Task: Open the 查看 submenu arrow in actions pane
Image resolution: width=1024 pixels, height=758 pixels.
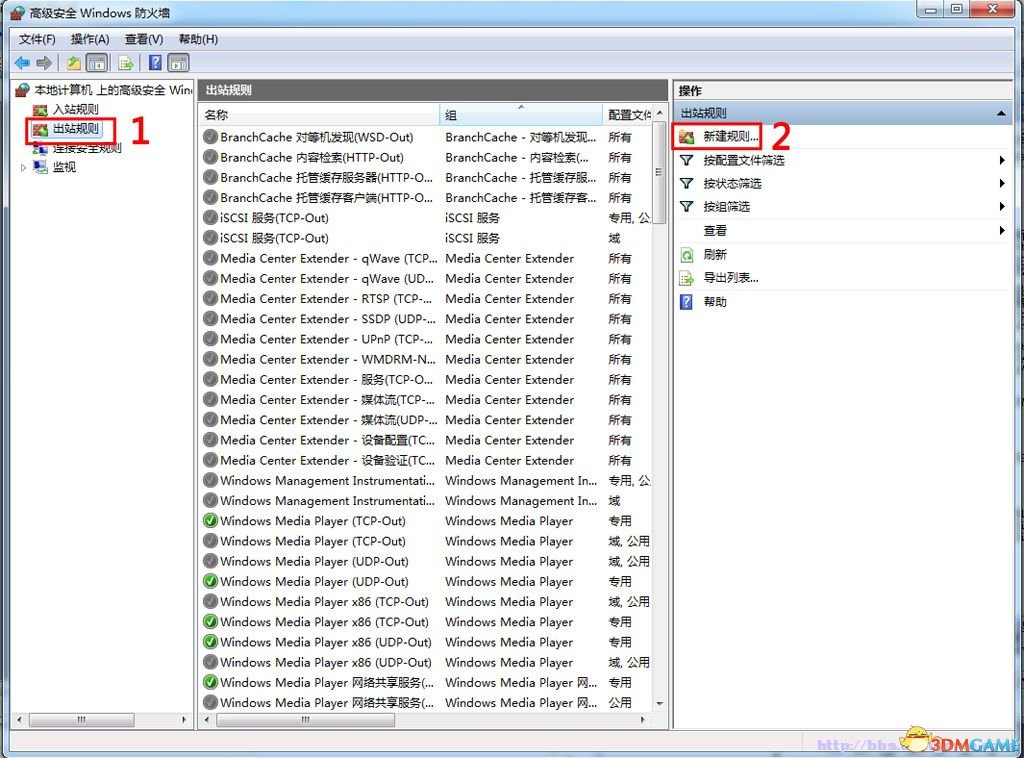Action: point(1002,230)
